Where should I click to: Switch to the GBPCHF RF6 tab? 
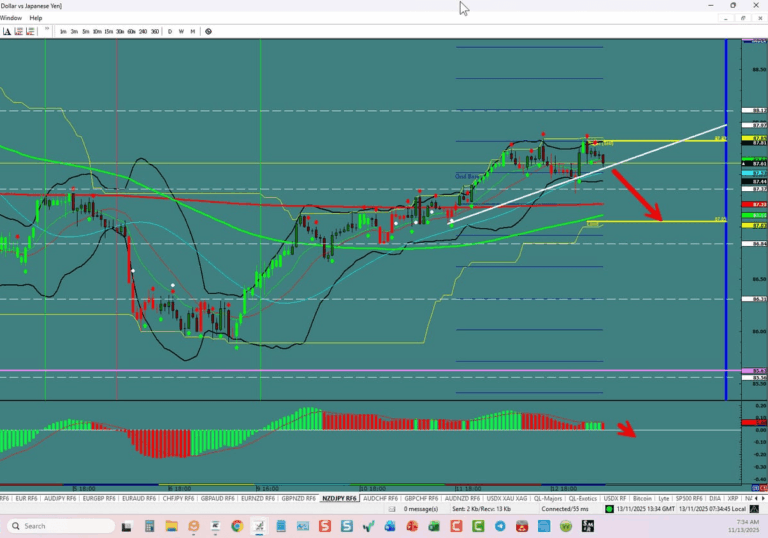(x=421, y=498)
